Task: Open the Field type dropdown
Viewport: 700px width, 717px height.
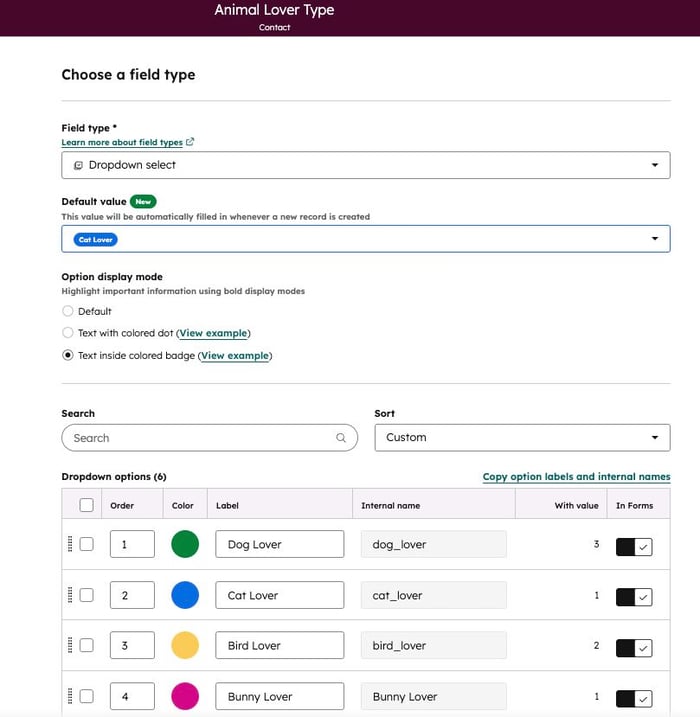Action: tap(365, 165)
